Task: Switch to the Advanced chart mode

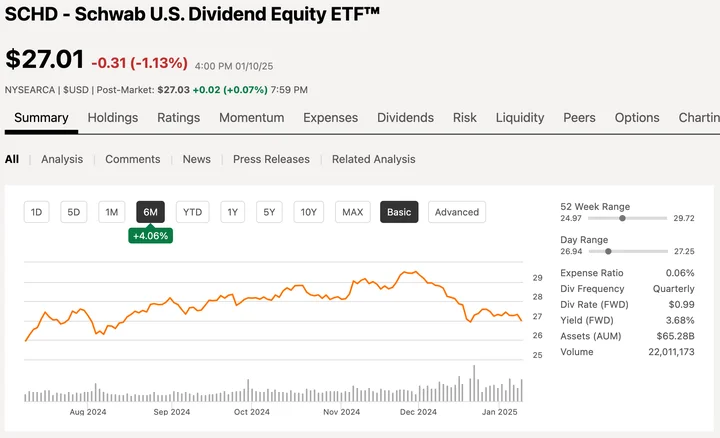Action: click(x=457, y=212)
